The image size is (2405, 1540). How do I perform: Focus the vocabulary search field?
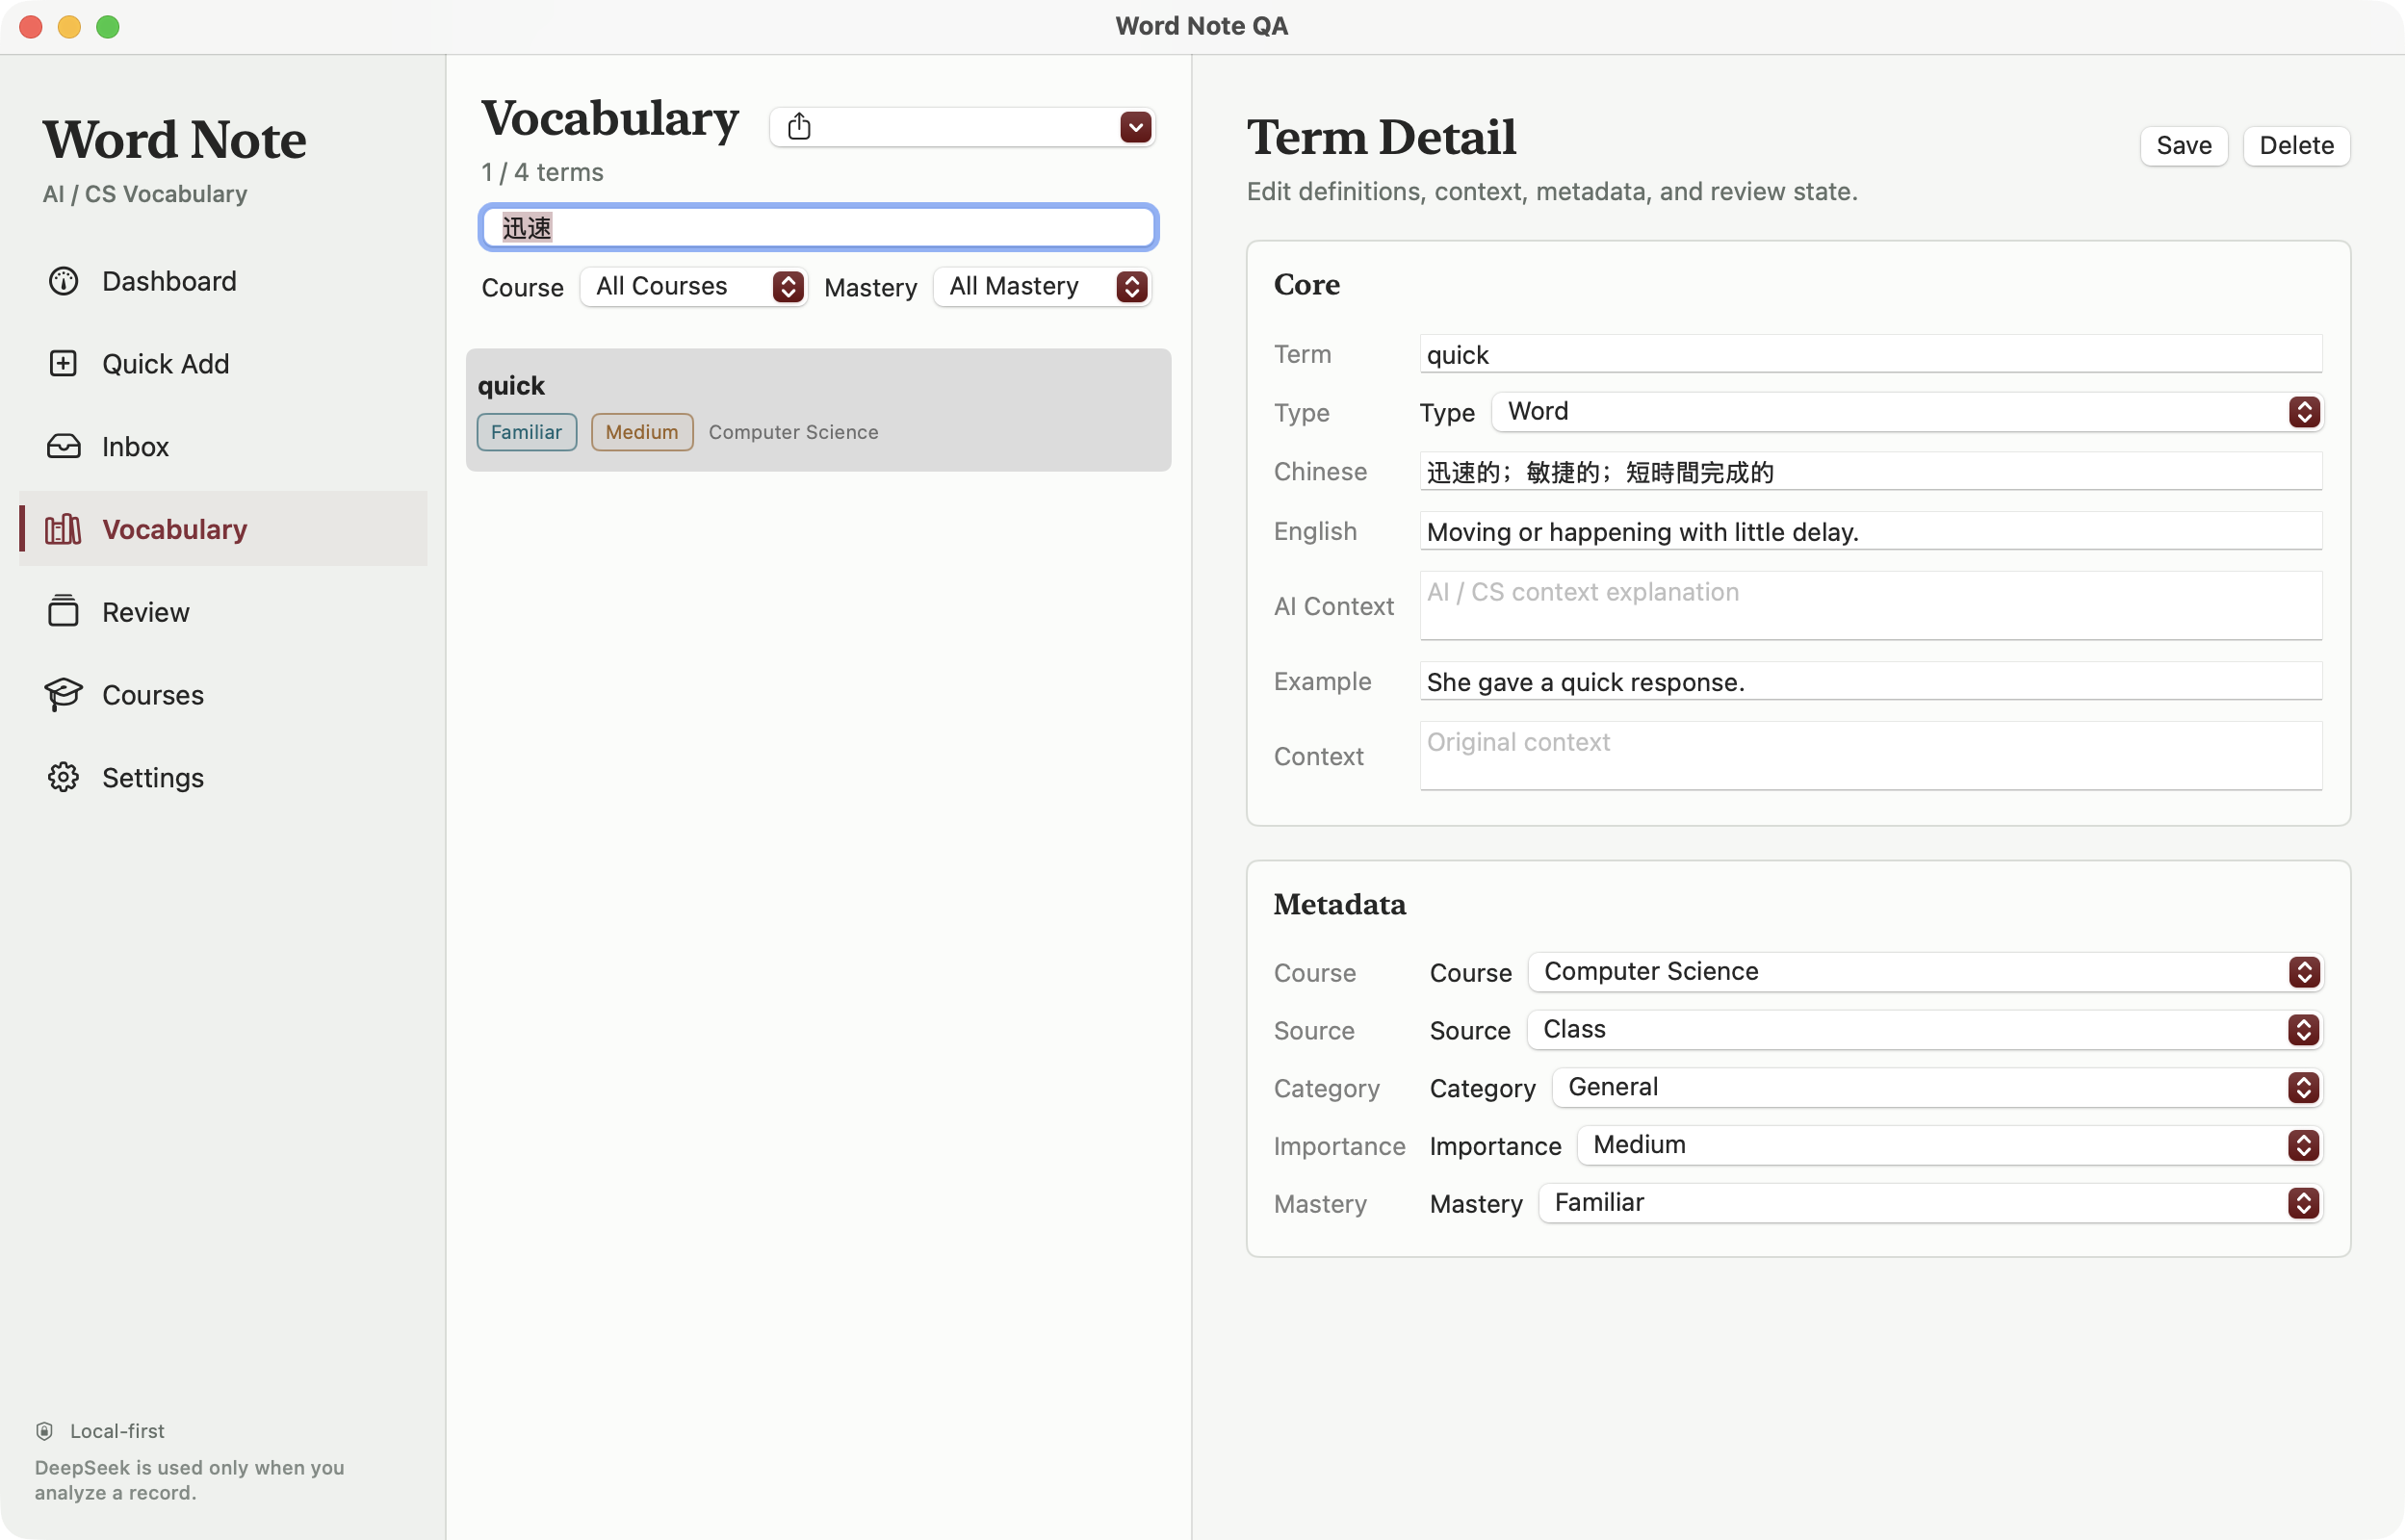point(818,228)
